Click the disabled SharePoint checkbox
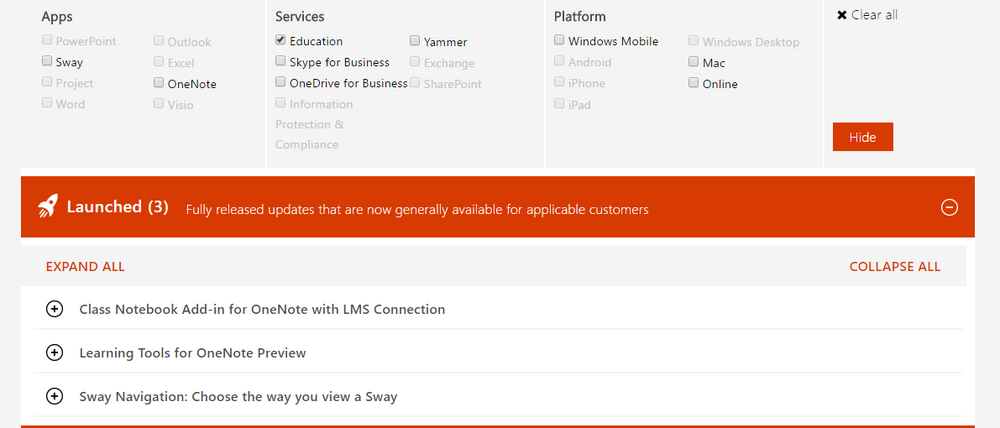 [x=415, y=83]
